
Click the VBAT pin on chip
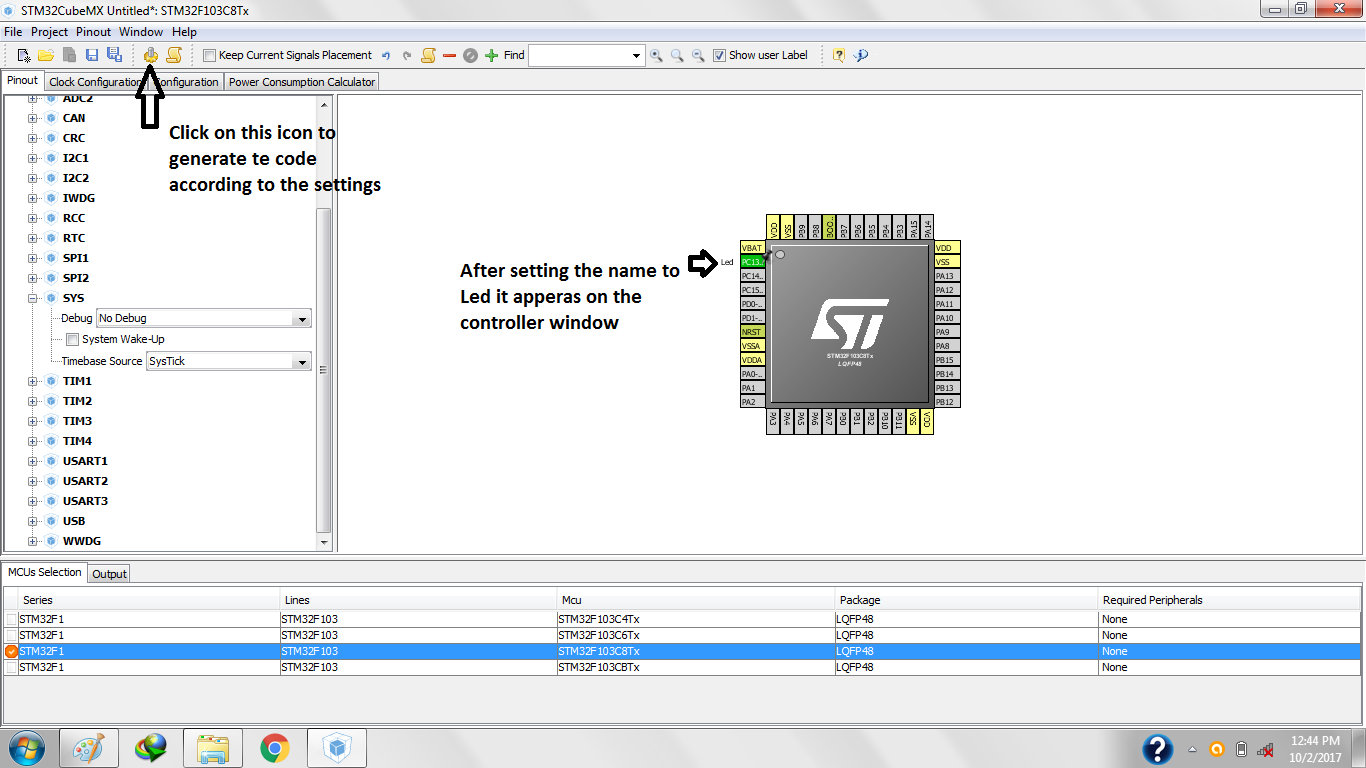coord(753,248)
